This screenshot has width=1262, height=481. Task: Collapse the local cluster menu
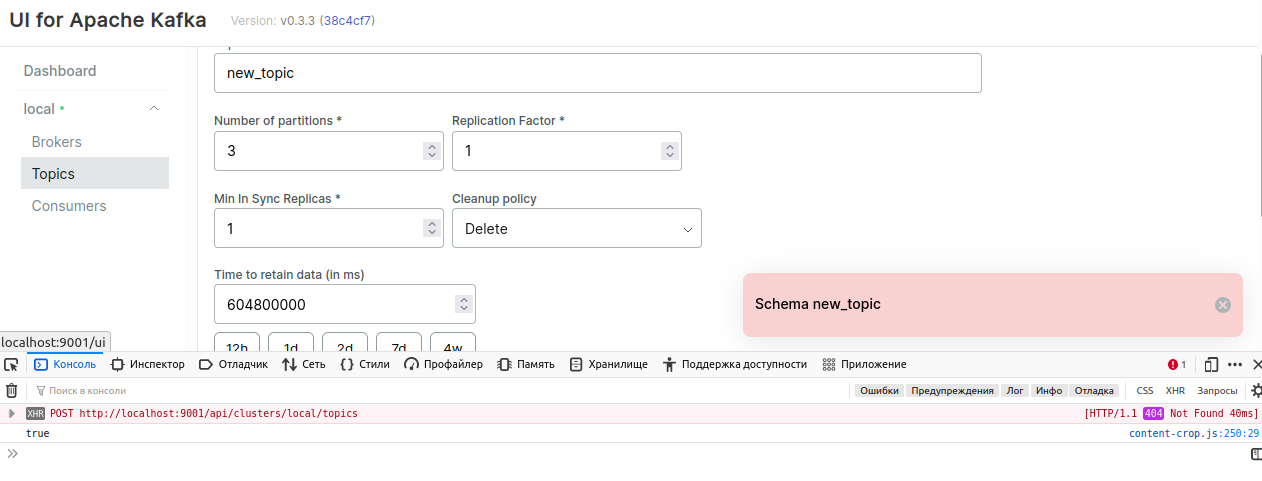pos(154,108)
